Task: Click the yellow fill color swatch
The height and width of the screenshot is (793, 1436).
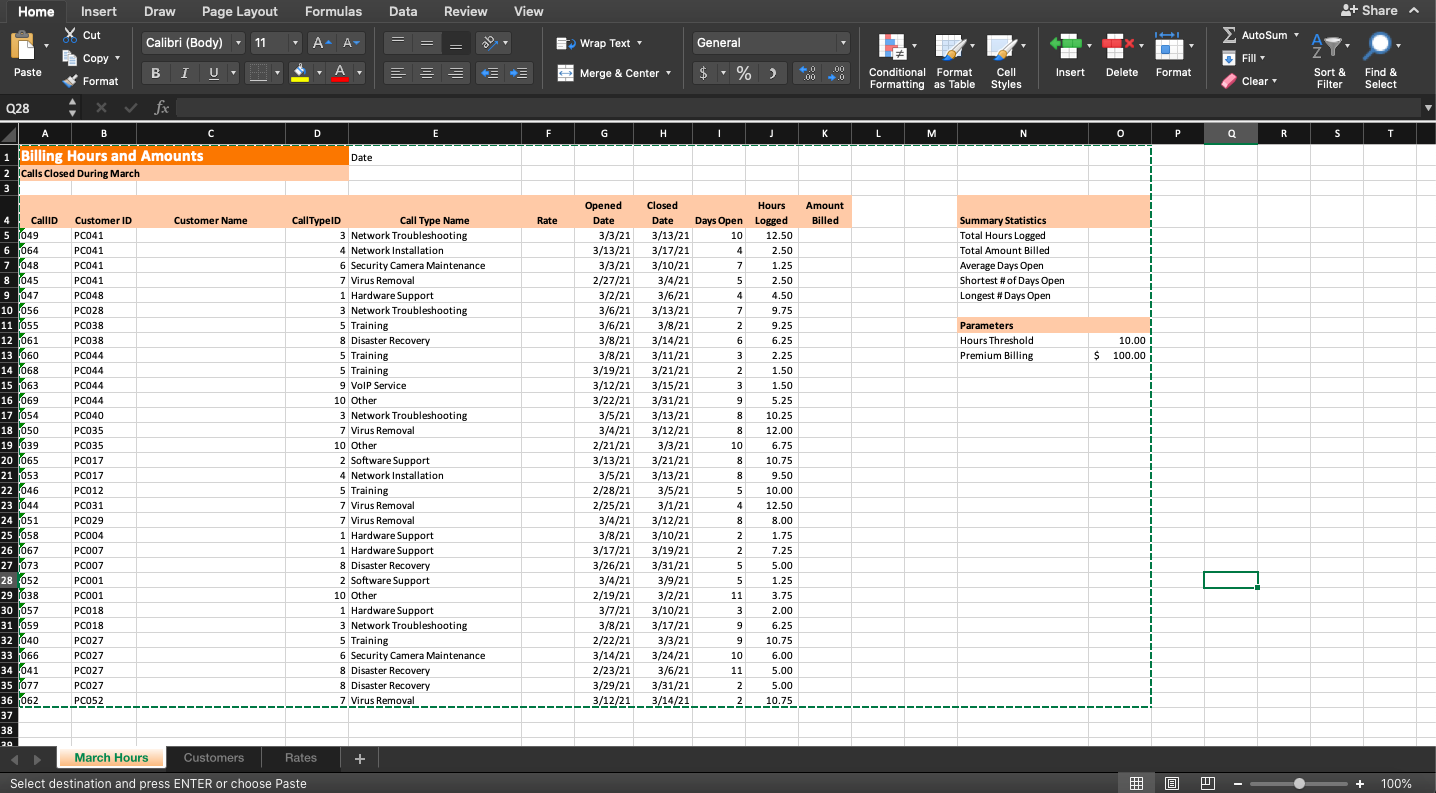Action: pos(299,73)
